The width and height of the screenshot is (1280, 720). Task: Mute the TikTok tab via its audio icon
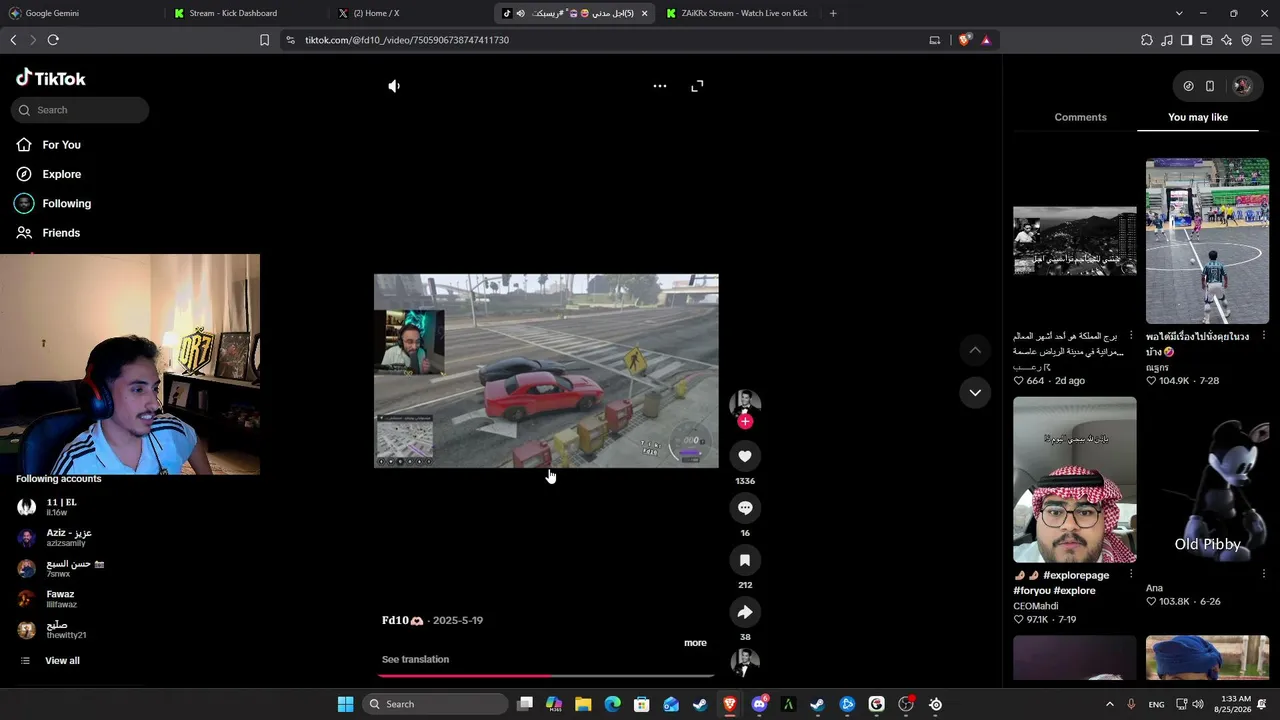(x=520, y=13)
